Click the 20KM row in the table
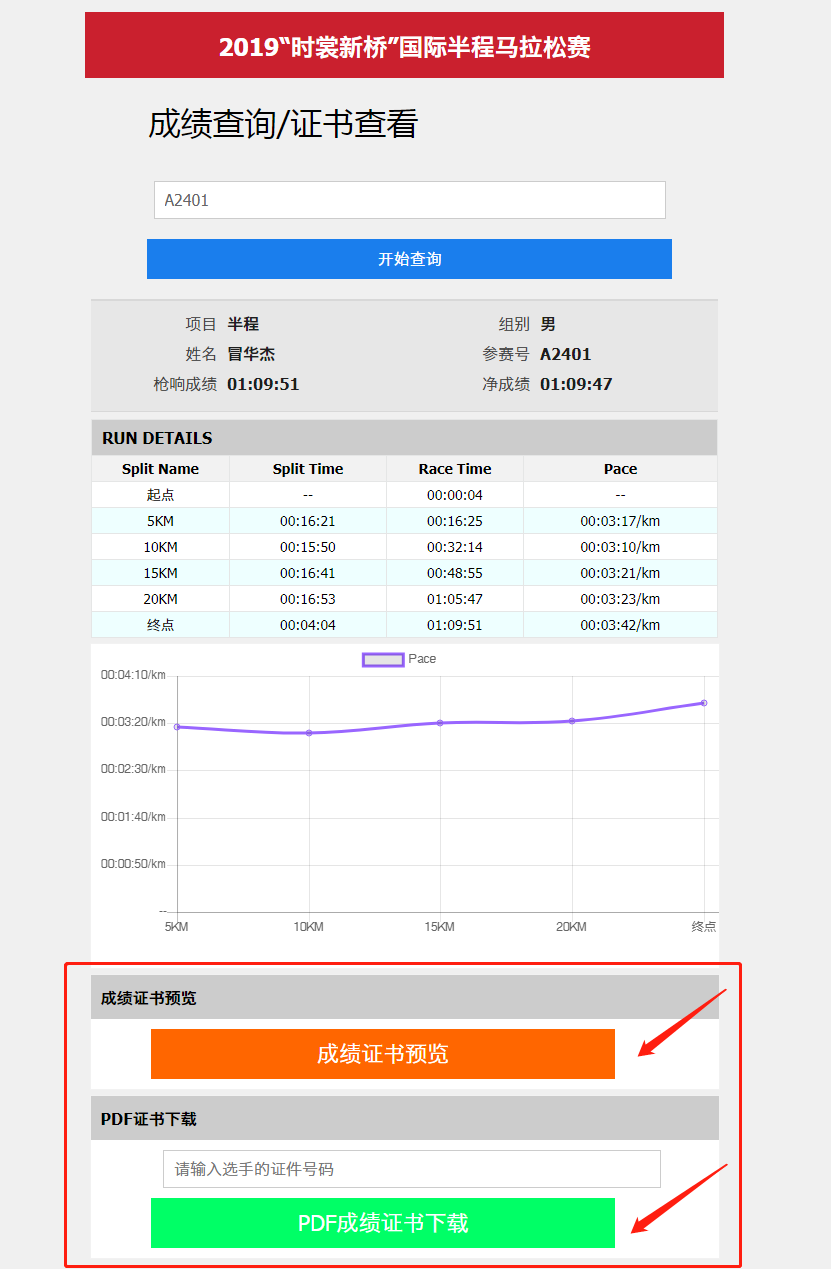Image resolution: width=831 pixels, height=1269 pixels. (404, 599)
